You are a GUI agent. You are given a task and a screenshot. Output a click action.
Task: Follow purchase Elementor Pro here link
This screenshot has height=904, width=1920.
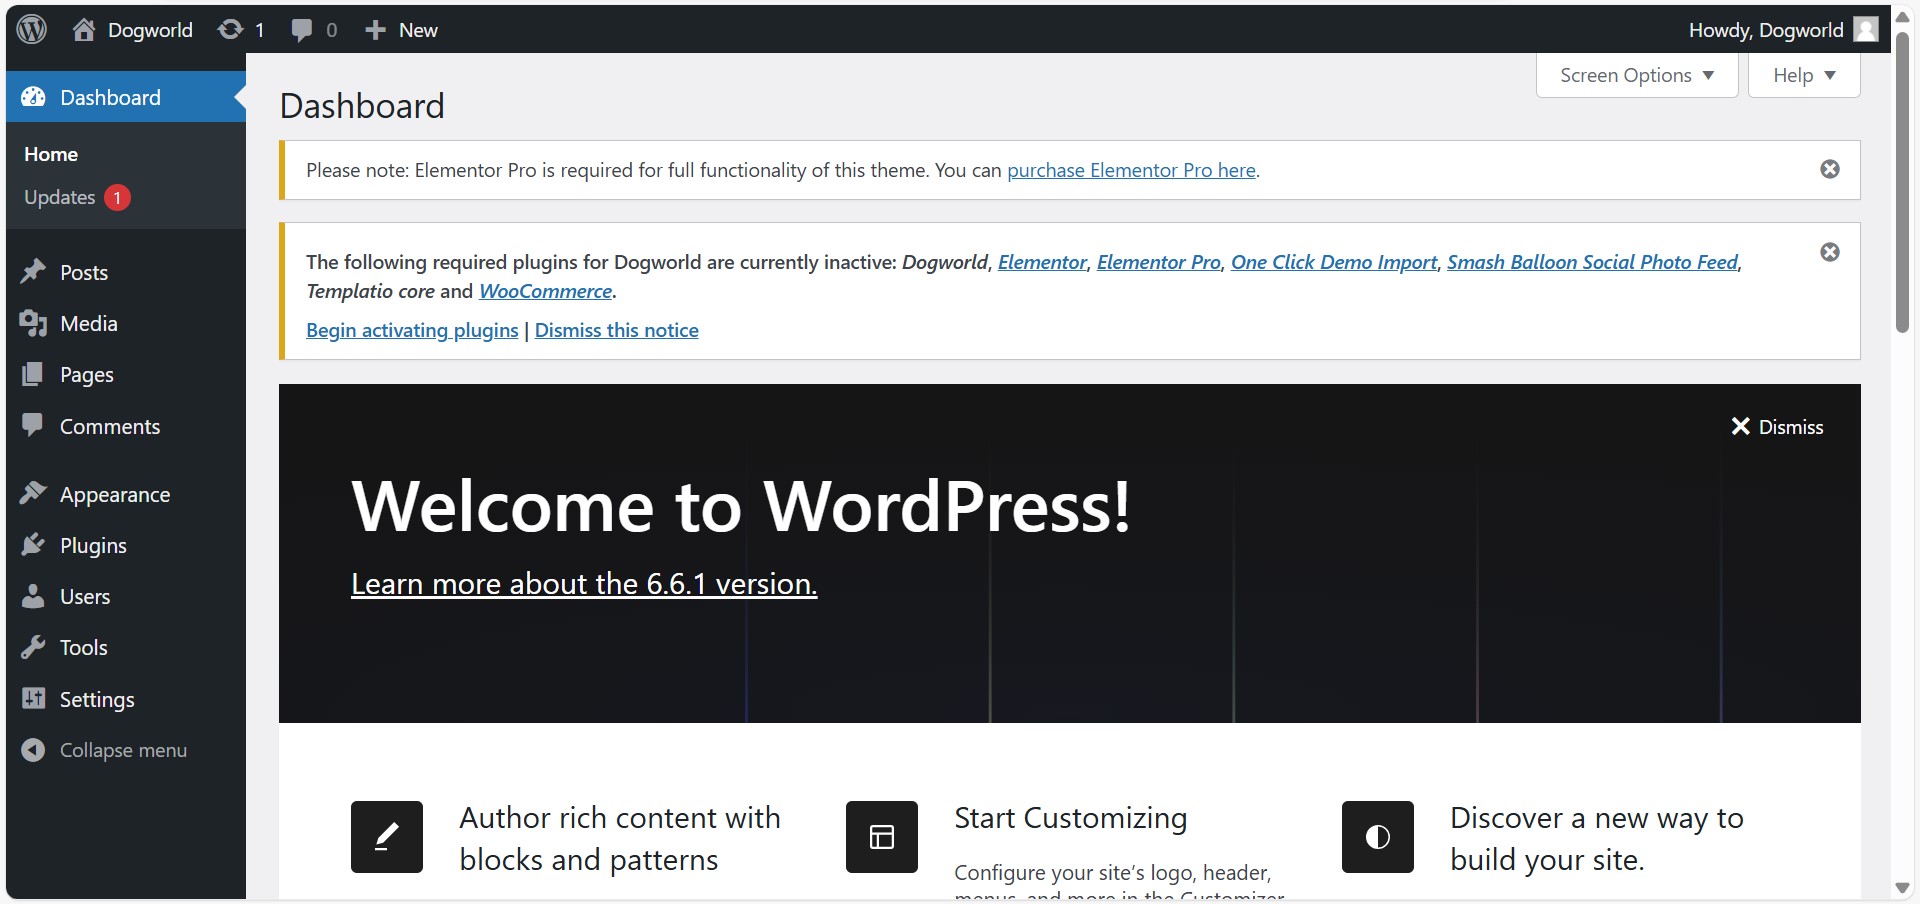[1131, 170]
